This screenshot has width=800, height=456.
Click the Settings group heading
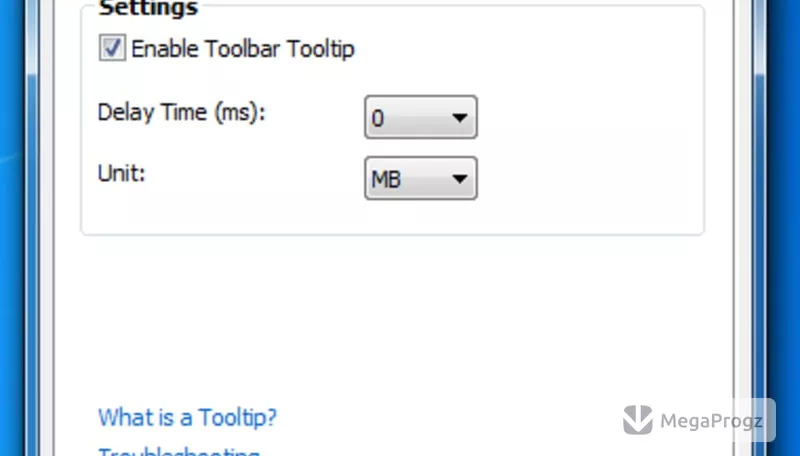tap(148, 8)
